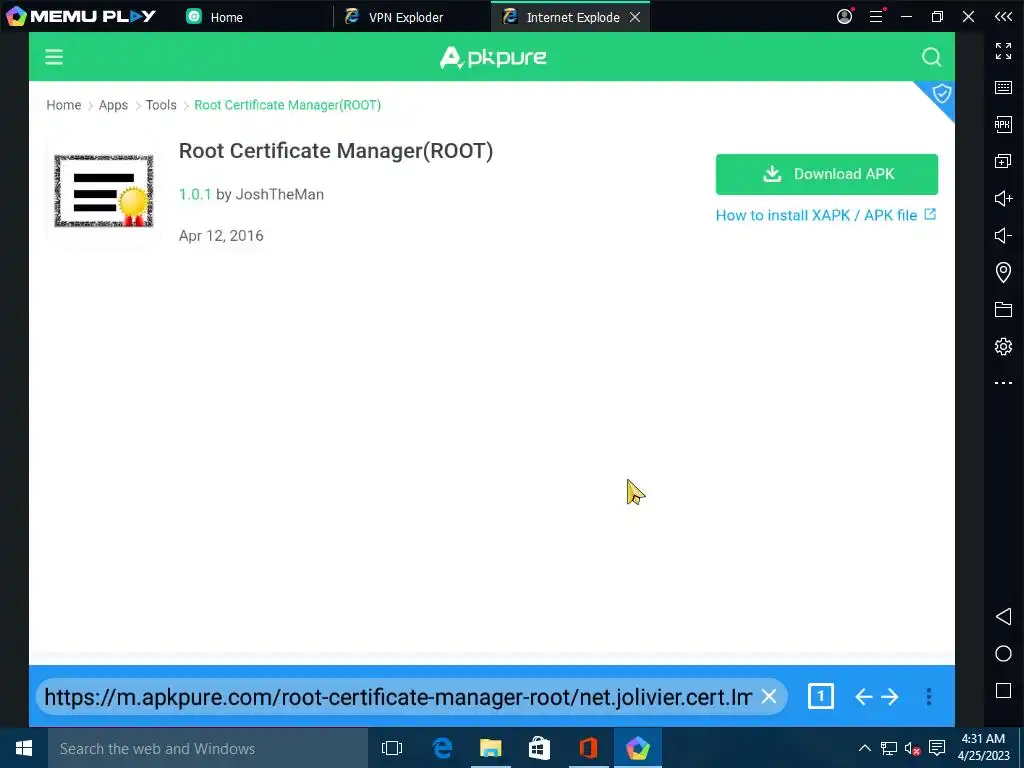
Task: Open the Root Certificate Manager app icon
Action: pyautogui.click(x=104, y=191)
